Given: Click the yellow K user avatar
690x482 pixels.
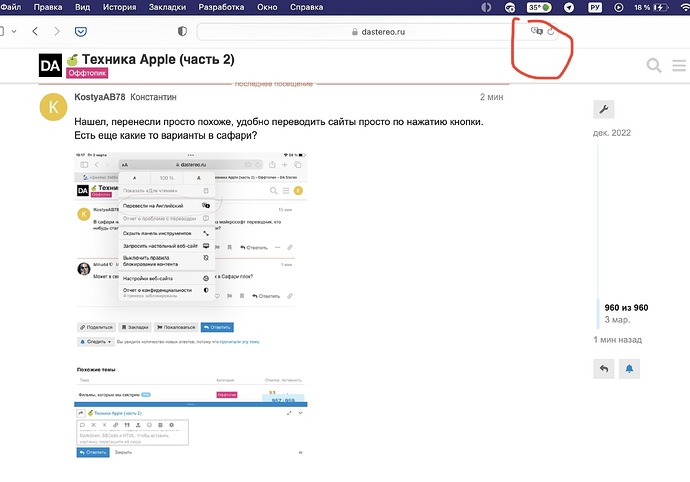Looking at the screenshot, I should coord(53,107).
